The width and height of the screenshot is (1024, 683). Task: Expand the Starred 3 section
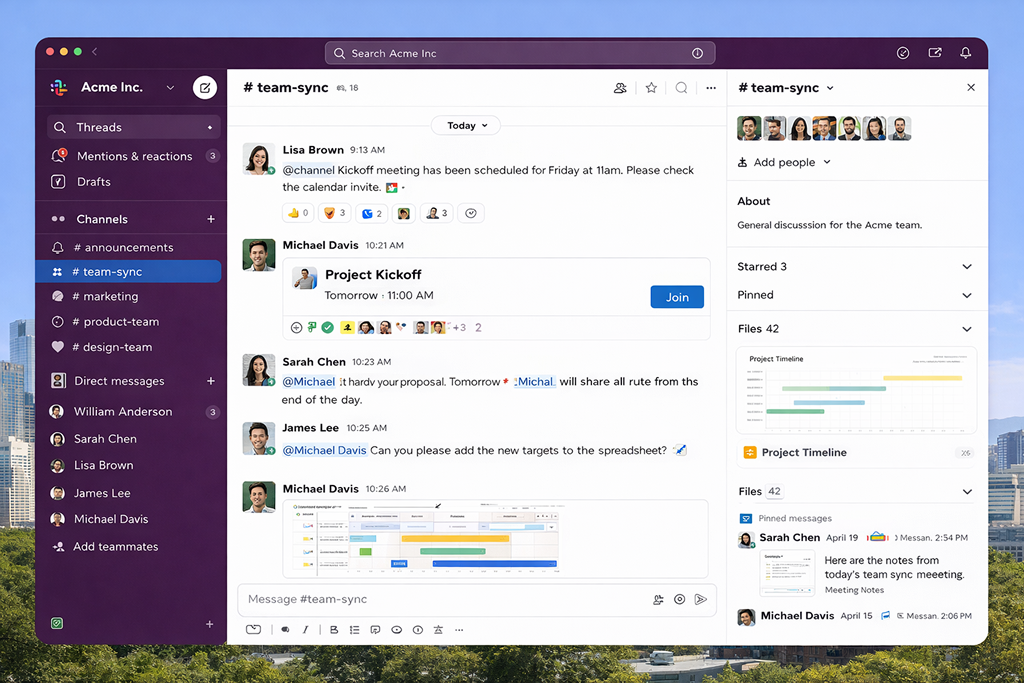[966, 267]
